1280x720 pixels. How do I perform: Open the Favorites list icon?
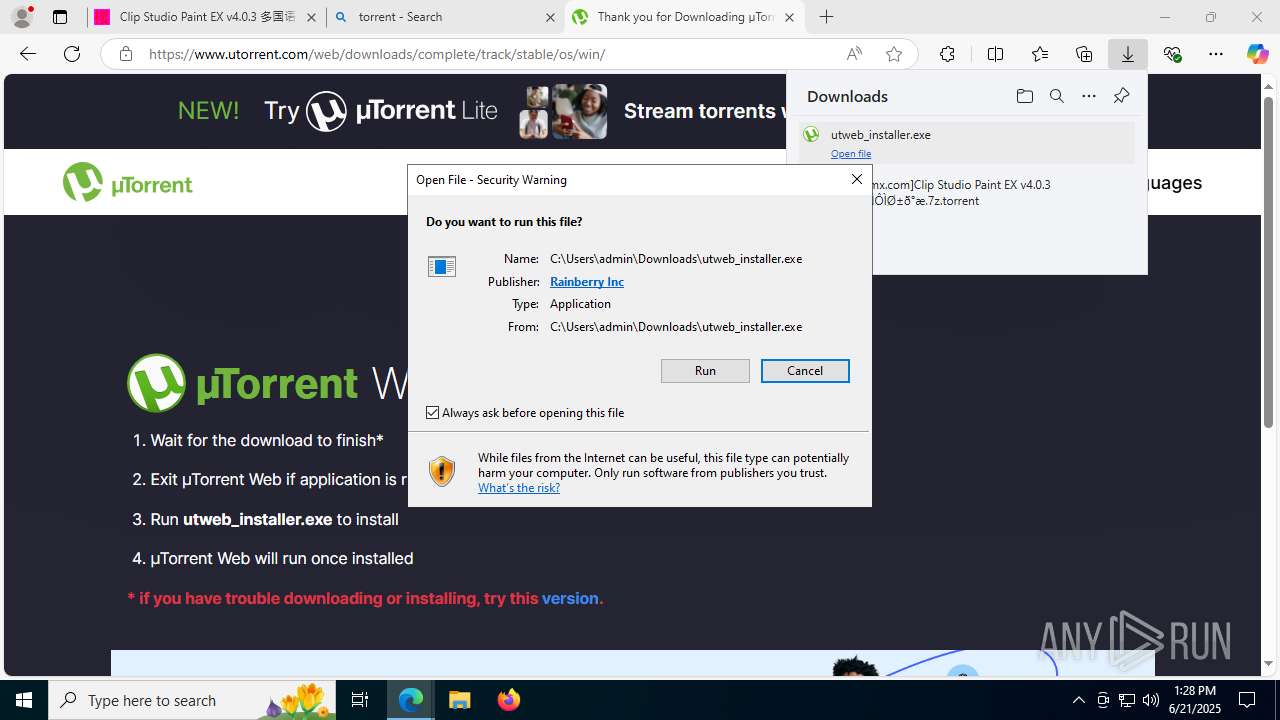(1040, 54)
